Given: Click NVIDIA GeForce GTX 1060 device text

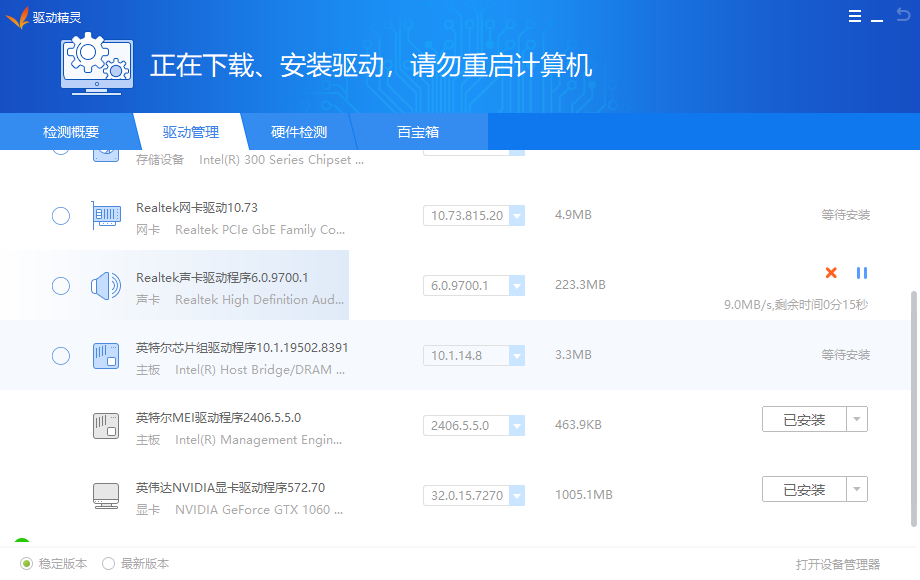Looking at the screenshot, I should (x=259, y=510).
